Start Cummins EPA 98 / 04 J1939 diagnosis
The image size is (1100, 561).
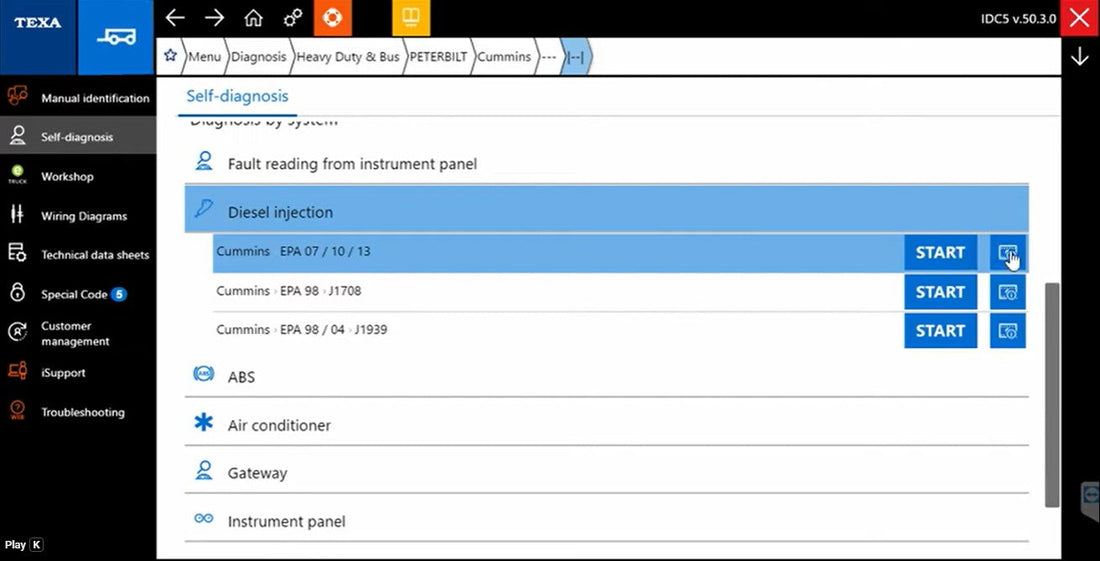click(x=940, y=331)
